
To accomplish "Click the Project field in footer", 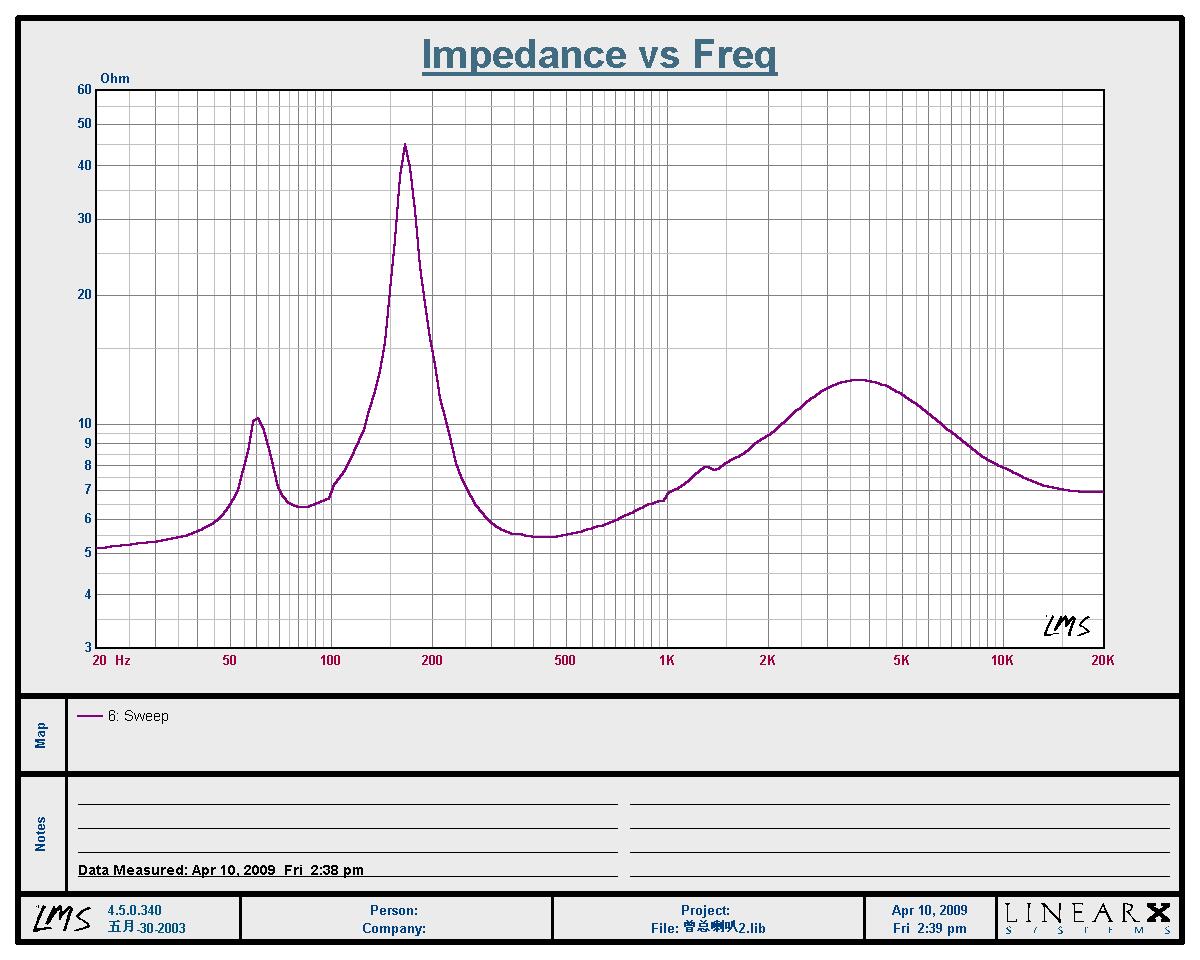I will (705, 910).
